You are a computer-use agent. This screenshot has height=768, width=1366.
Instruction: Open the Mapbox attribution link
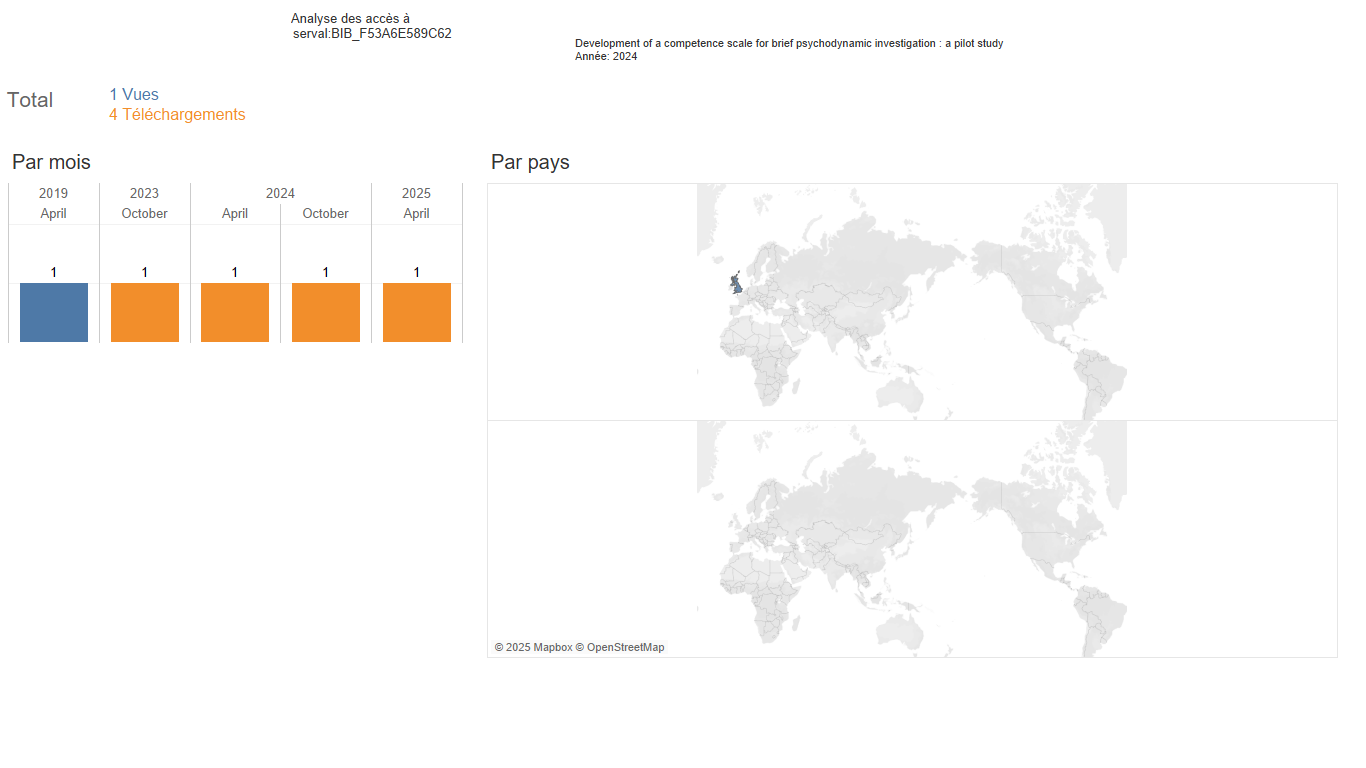tap(533, 647)
